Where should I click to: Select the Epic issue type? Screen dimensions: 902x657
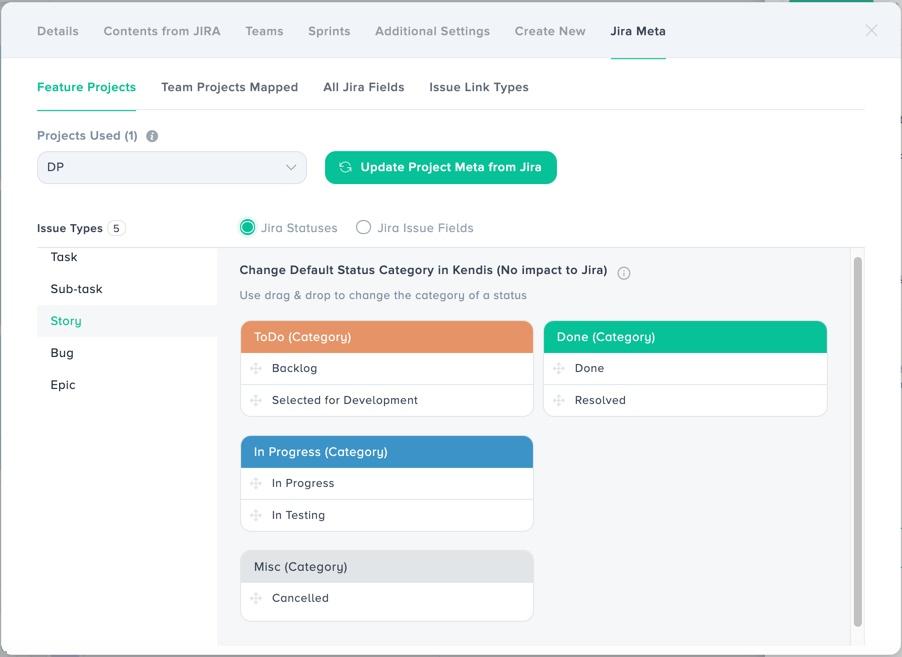pyautogui.click(x=127, y=385)
